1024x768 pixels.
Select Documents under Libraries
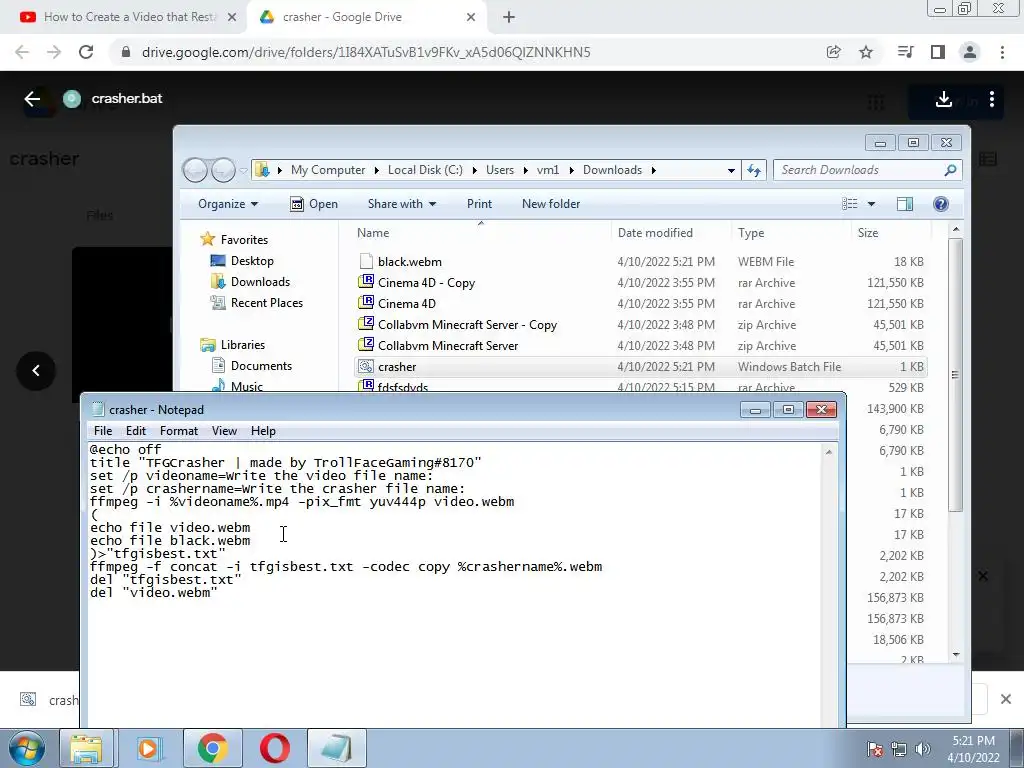251,366
